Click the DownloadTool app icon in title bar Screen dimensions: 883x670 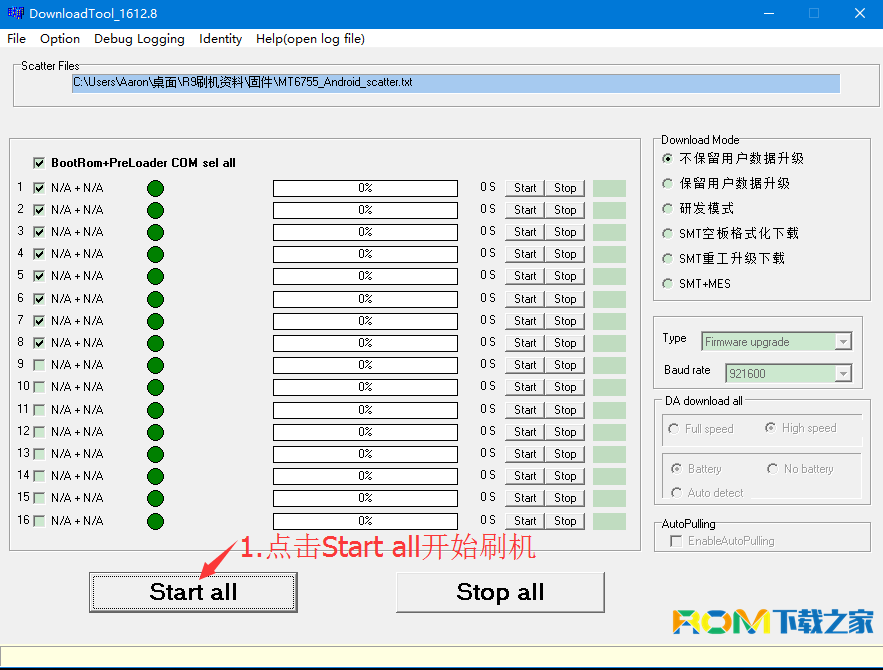(16, 13)
